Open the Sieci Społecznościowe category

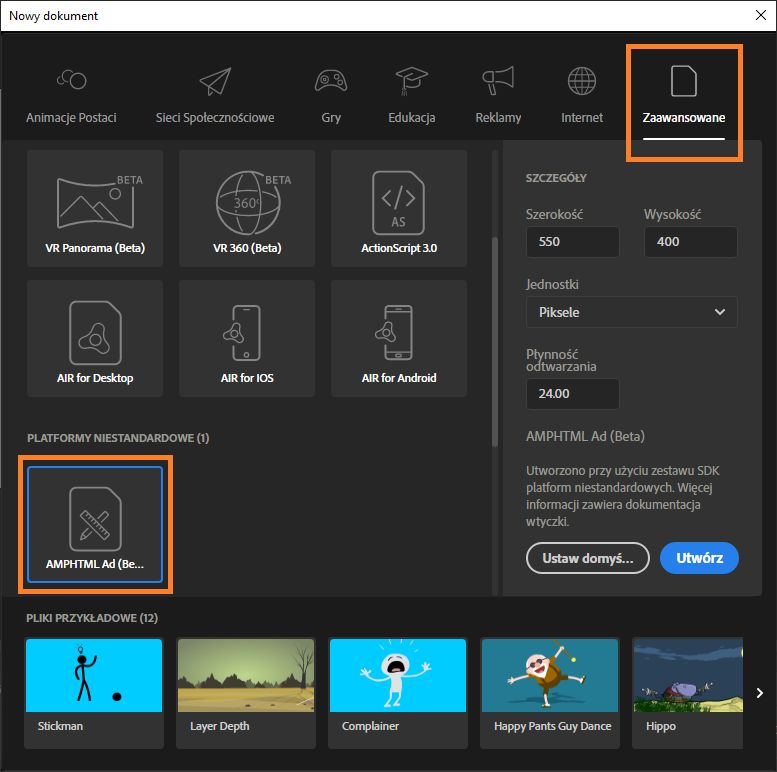coord(215,97)
